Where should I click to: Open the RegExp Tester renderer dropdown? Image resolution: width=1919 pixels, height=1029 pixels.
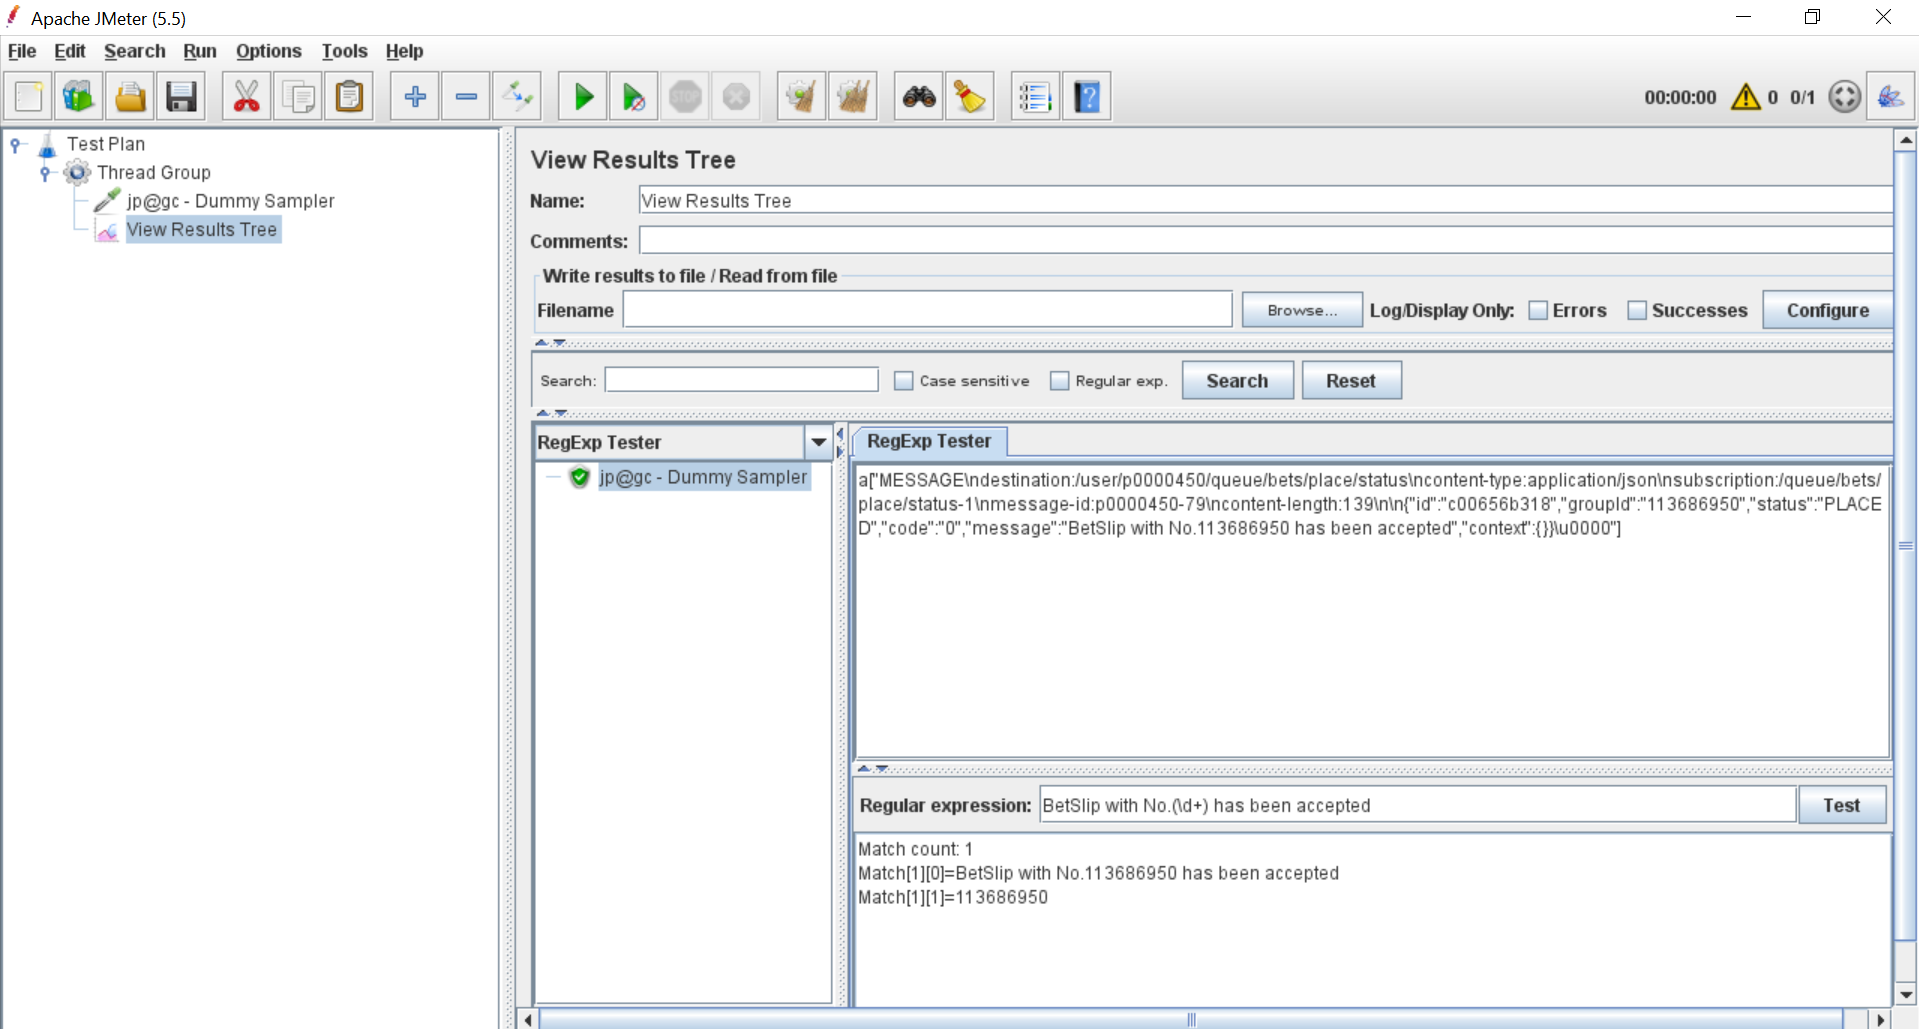point(819,442)
